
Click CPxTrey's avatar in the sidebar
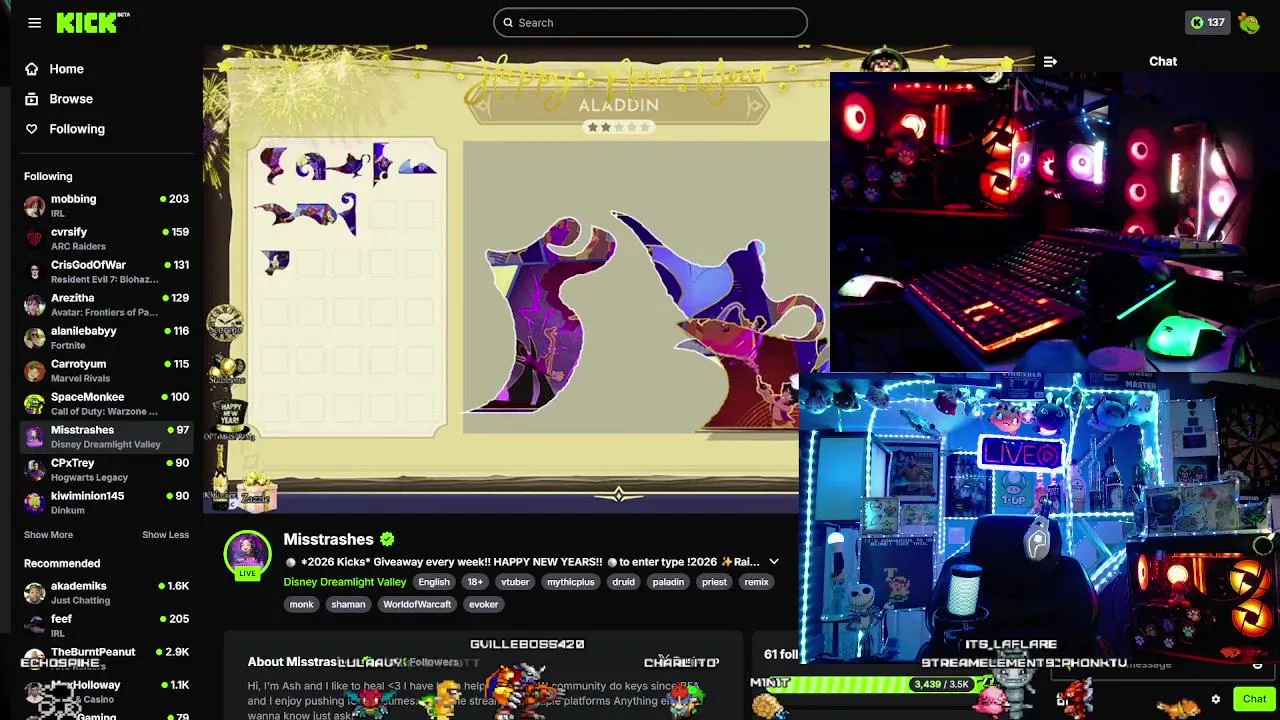(35, 470)
